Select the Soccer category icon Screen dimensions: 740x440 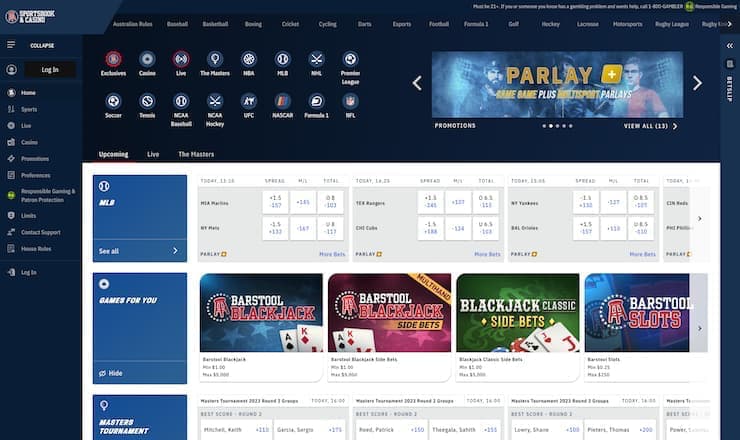point(113,101)
